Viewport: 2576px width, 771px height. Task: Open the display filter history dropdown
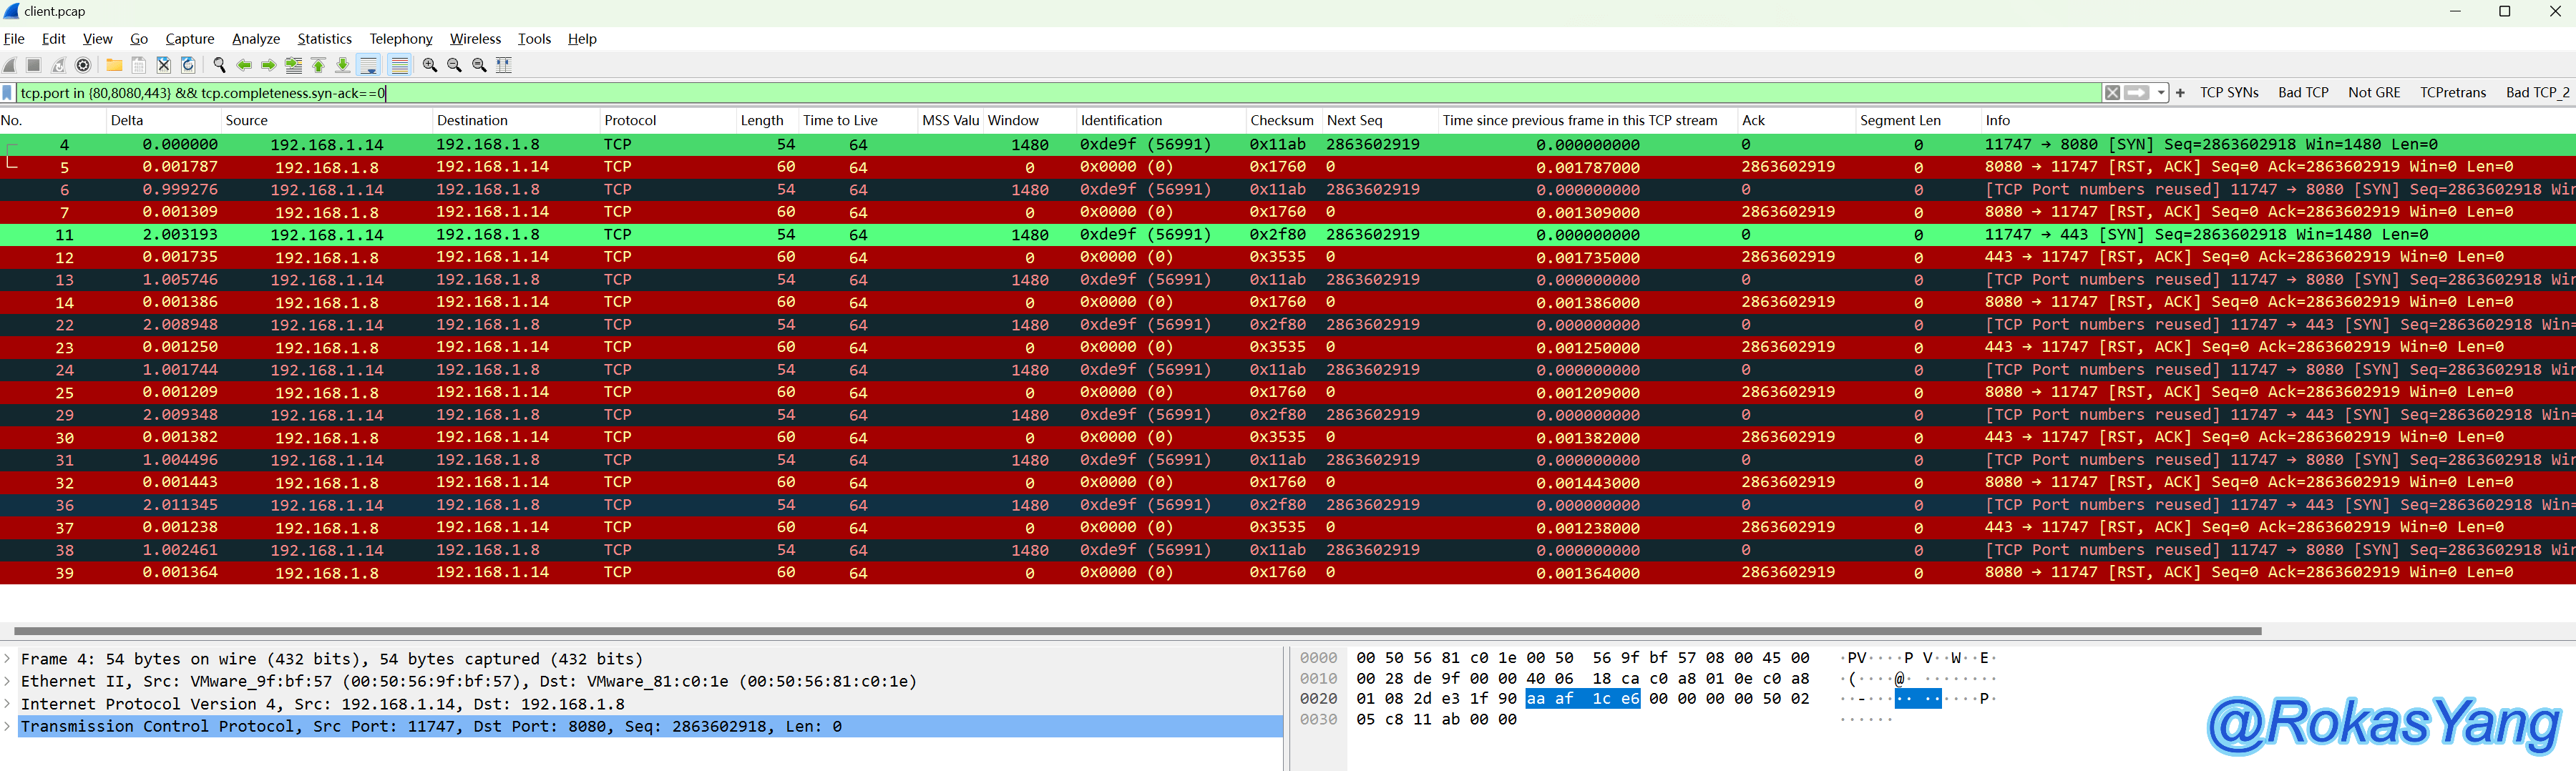(x=2161, y=93)
